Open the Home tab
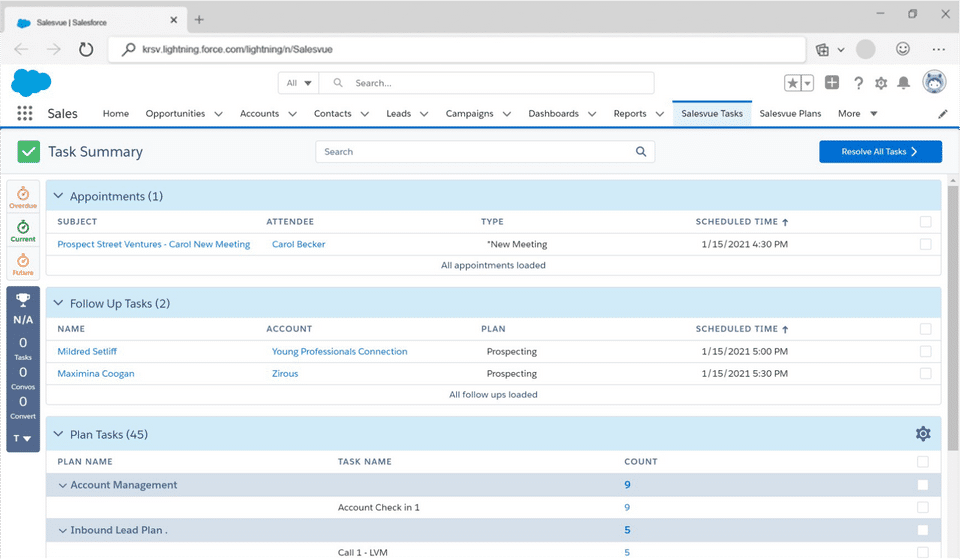This screenshot has width=960, height=559. click(116, 114)
